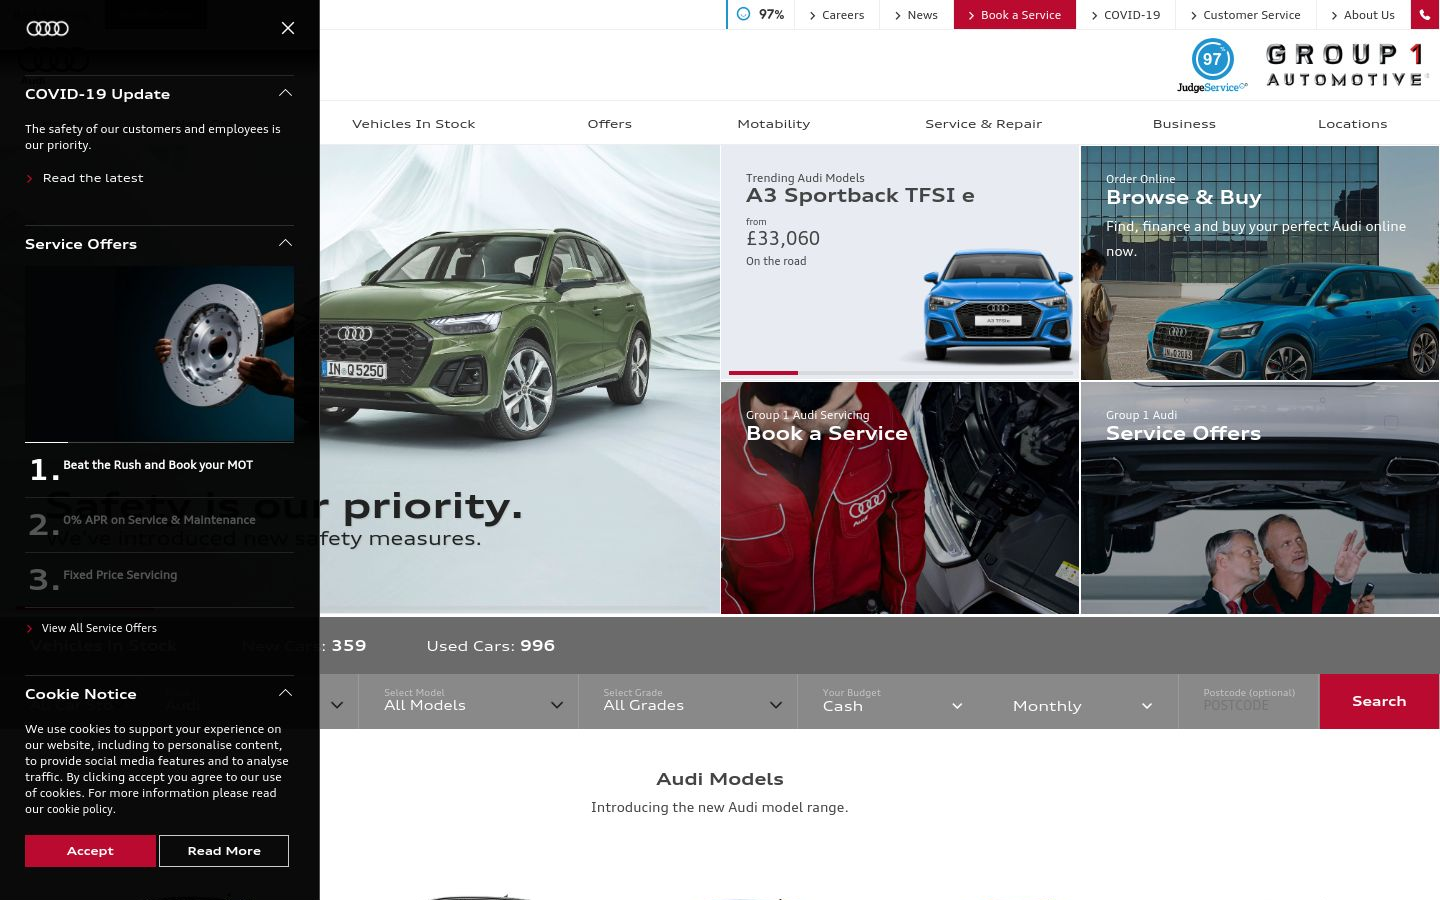Open the Customer Service link

1246,15
